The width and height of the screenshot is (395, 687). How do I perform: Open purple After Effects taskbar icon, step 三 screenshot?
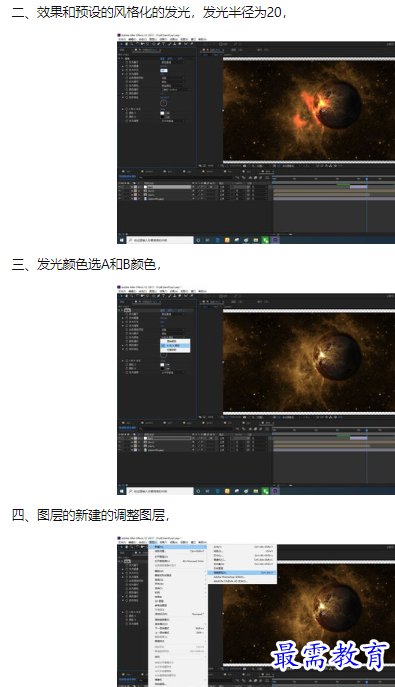[x=275, y=492]
